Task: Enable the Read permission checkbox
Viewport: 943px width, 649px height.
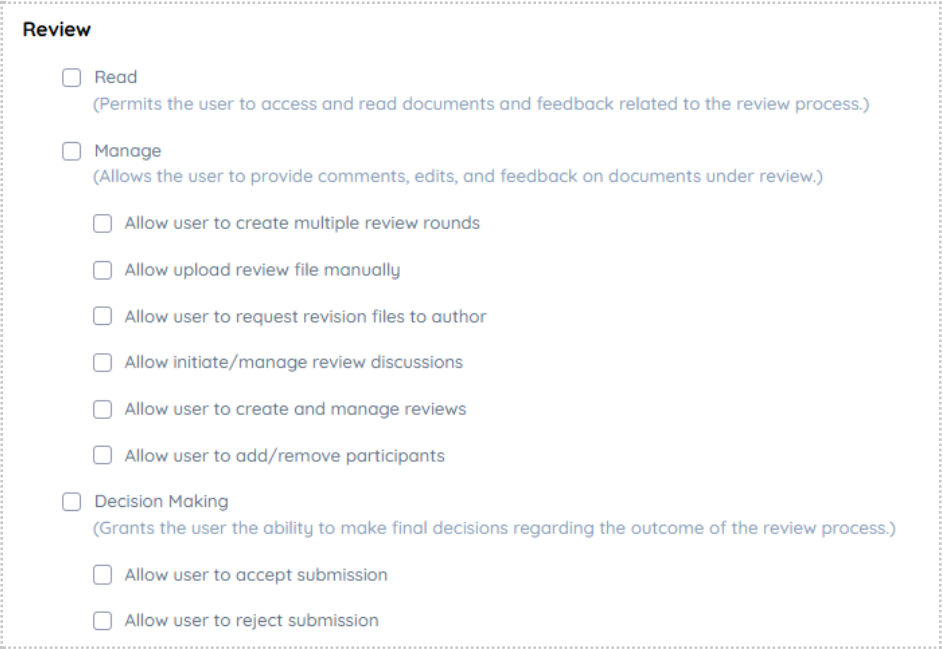Action: [72, 78]
